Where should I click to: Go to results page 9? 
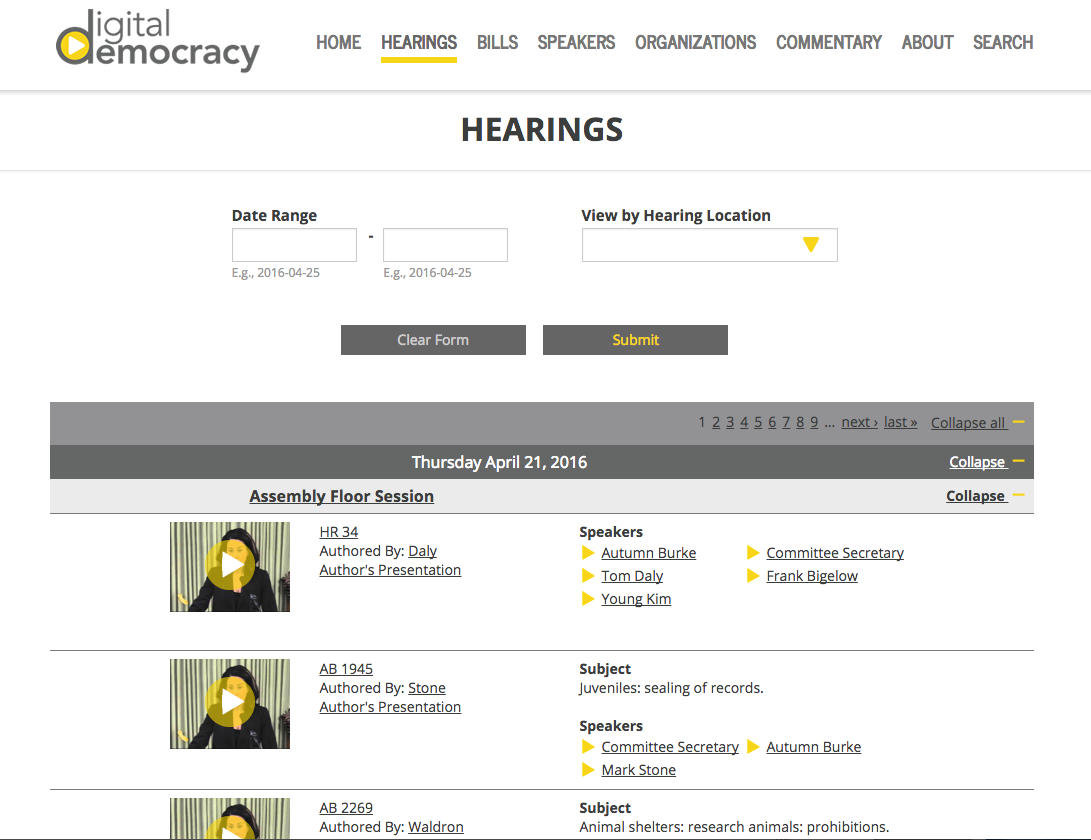814,422
